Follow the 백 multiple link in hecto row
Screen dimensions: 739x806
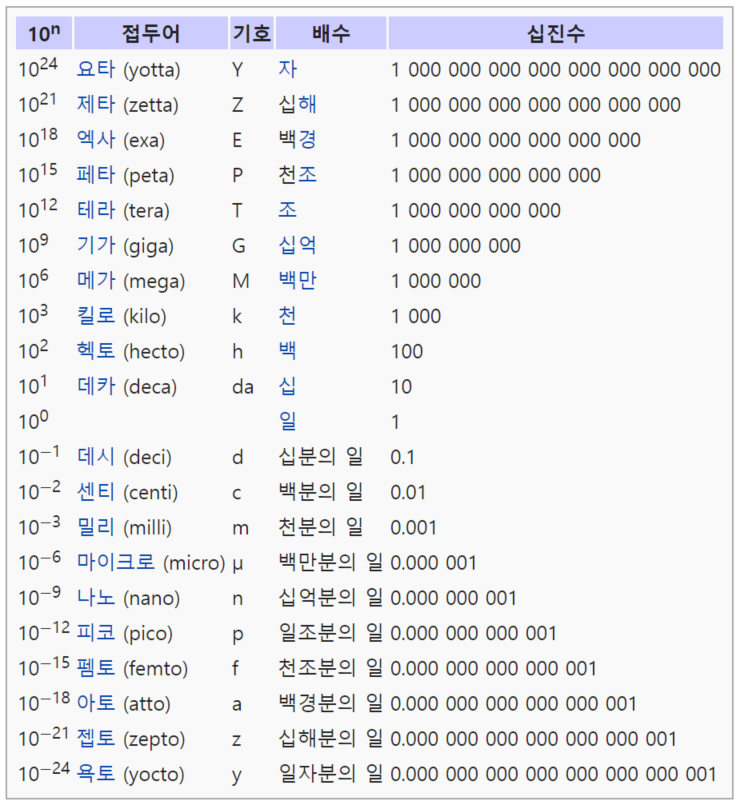click(287, 351)
